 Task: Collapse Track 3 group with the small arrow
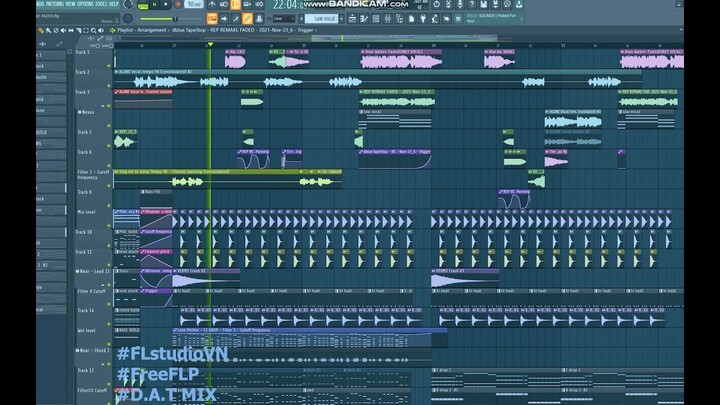(103, 106)
